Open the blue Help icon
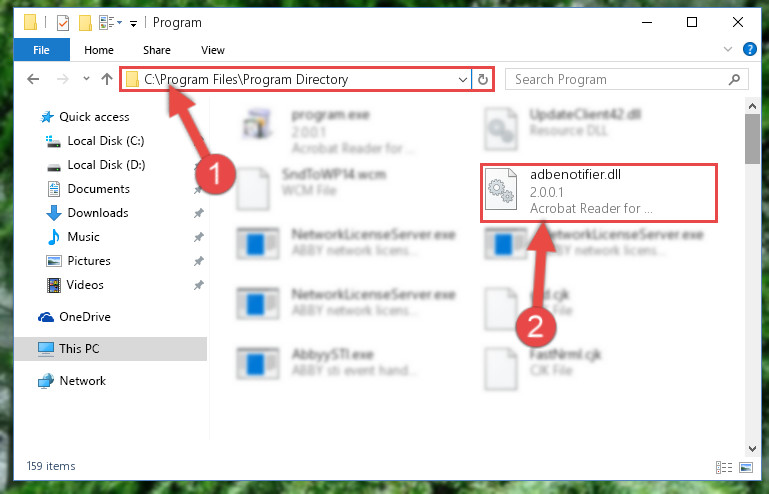Viewport: 769px width, 494px height. click(749, 49)
